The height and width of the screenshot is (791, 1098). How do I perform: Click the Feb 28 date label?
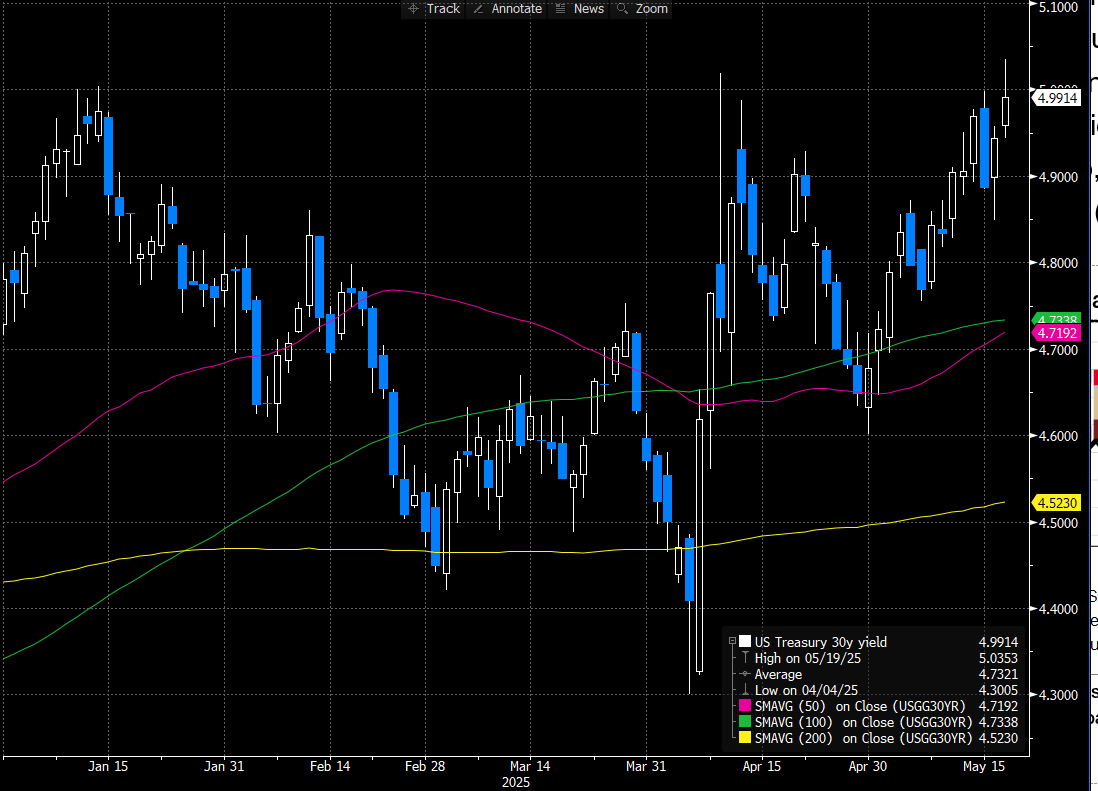point(425,766)
